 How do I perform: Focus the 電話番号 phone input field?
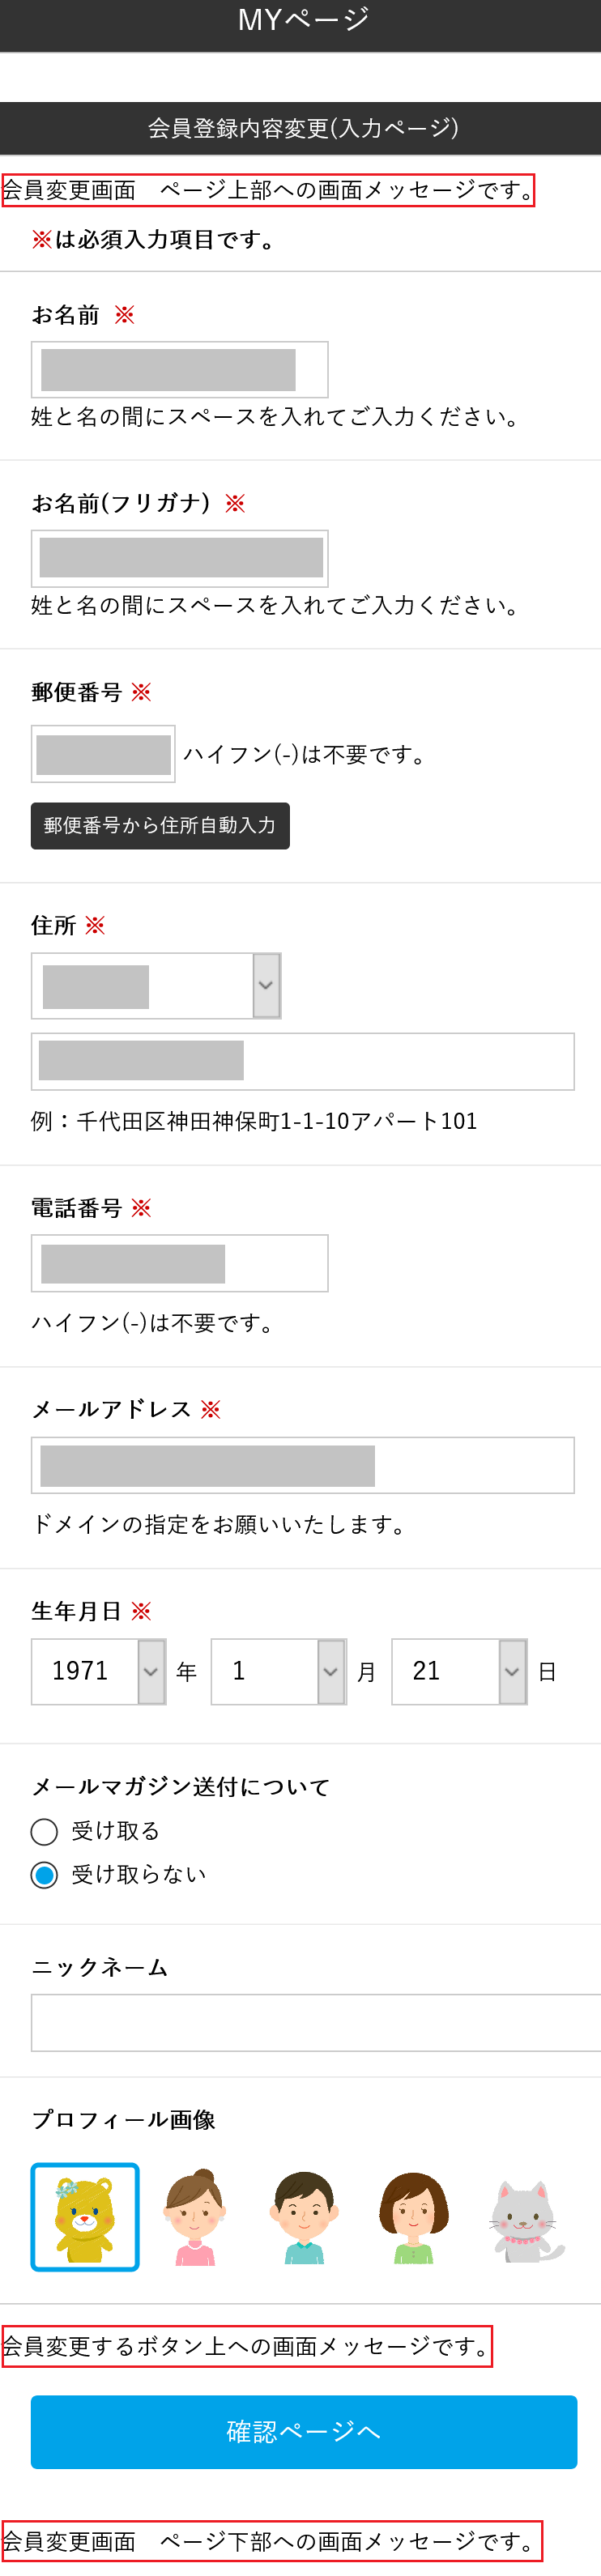click(x=179, y=1263)
